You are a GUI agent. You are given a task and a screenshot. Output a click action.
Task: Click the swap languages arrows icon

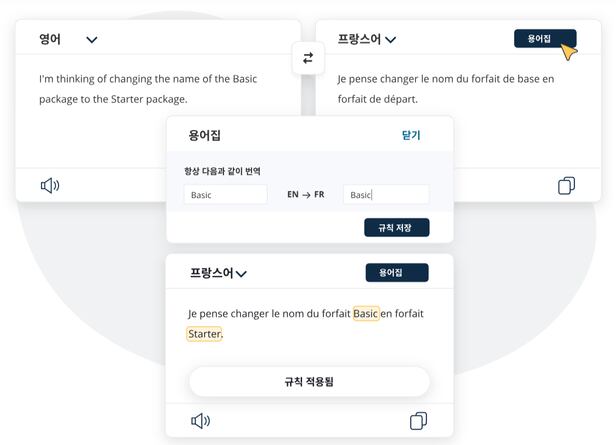(x=307, y=58)
